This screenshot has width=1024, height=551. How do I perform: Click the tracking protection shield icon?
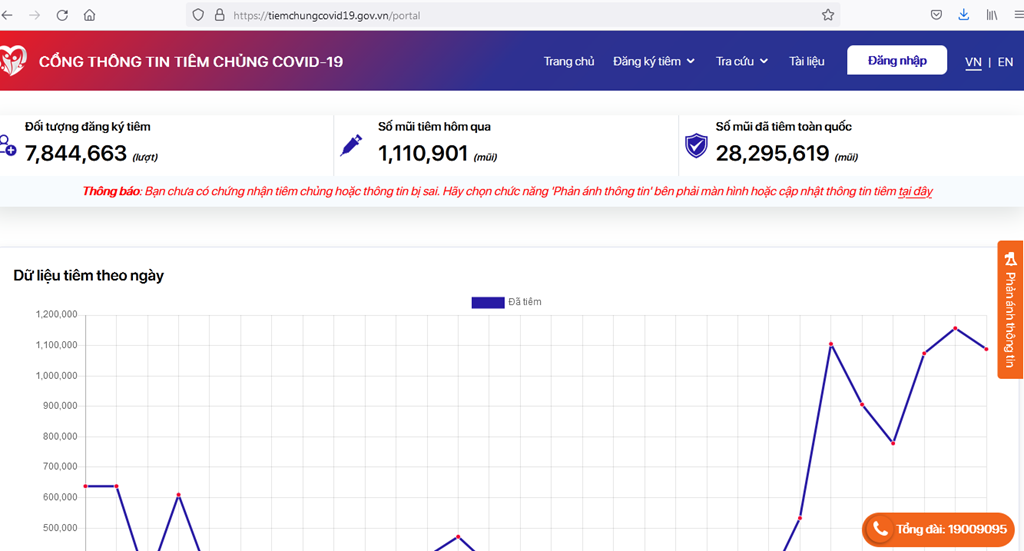[x=198, y=15]
